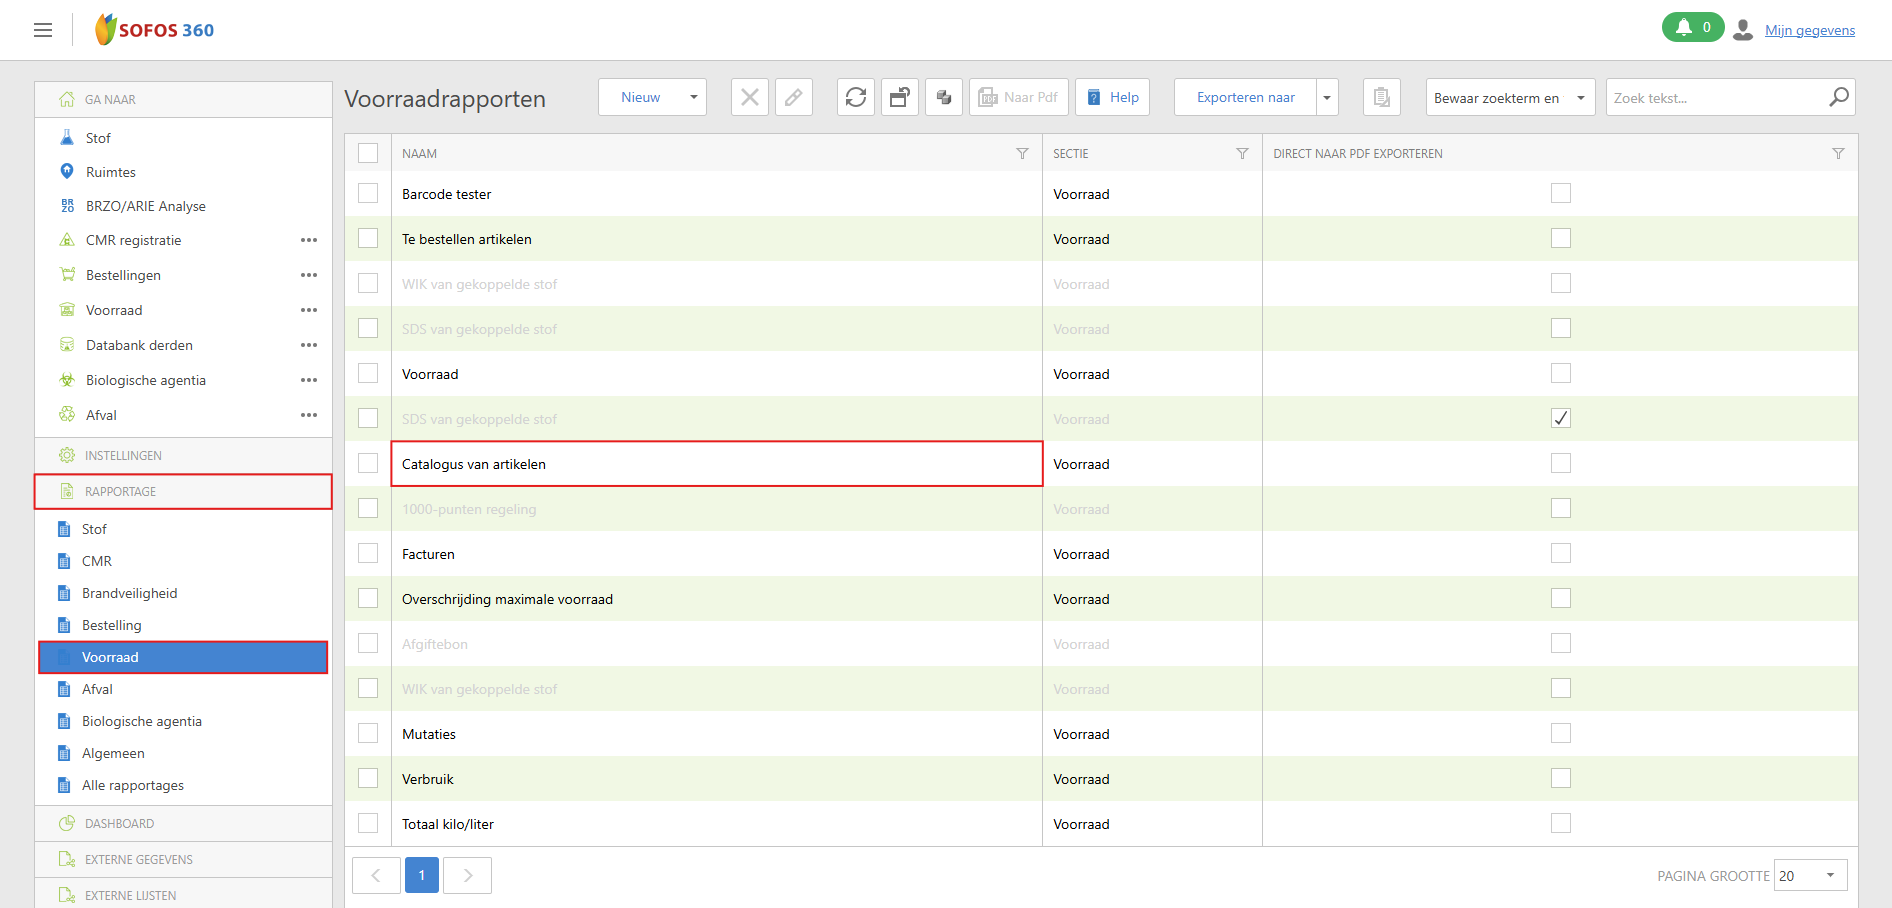Viewport: 1892px width, 908px height.
Task: Click the delete X icon
Action: [750, 97]
